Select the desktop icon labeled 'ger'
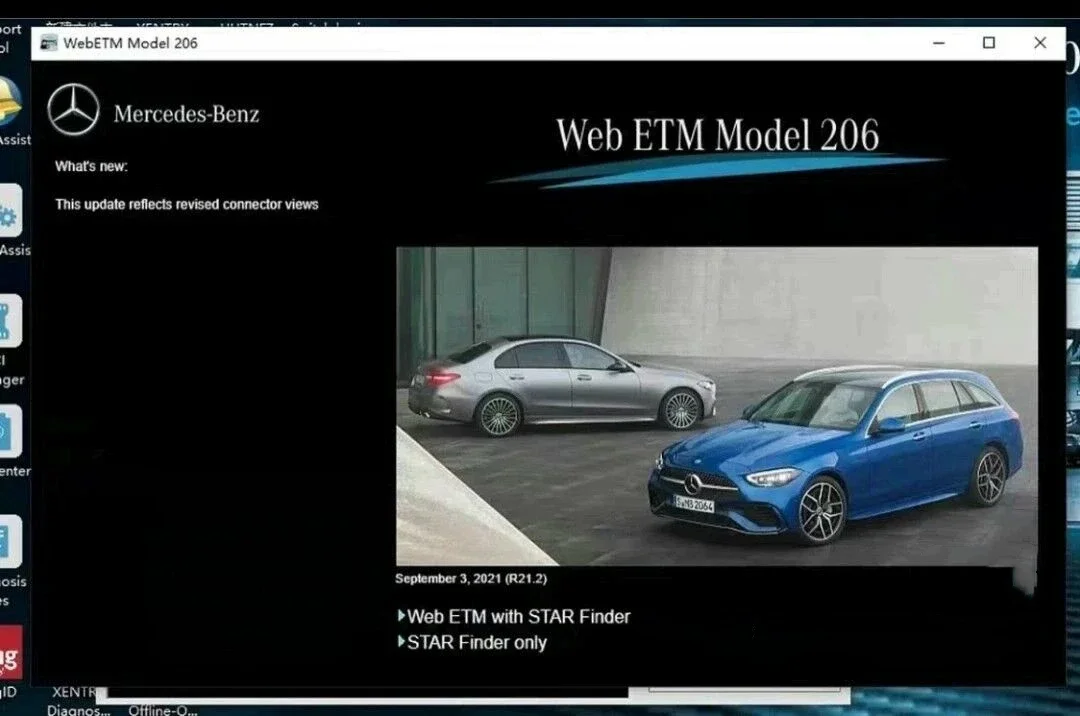This screenshot has width=1080, height=716. [10, 321]
